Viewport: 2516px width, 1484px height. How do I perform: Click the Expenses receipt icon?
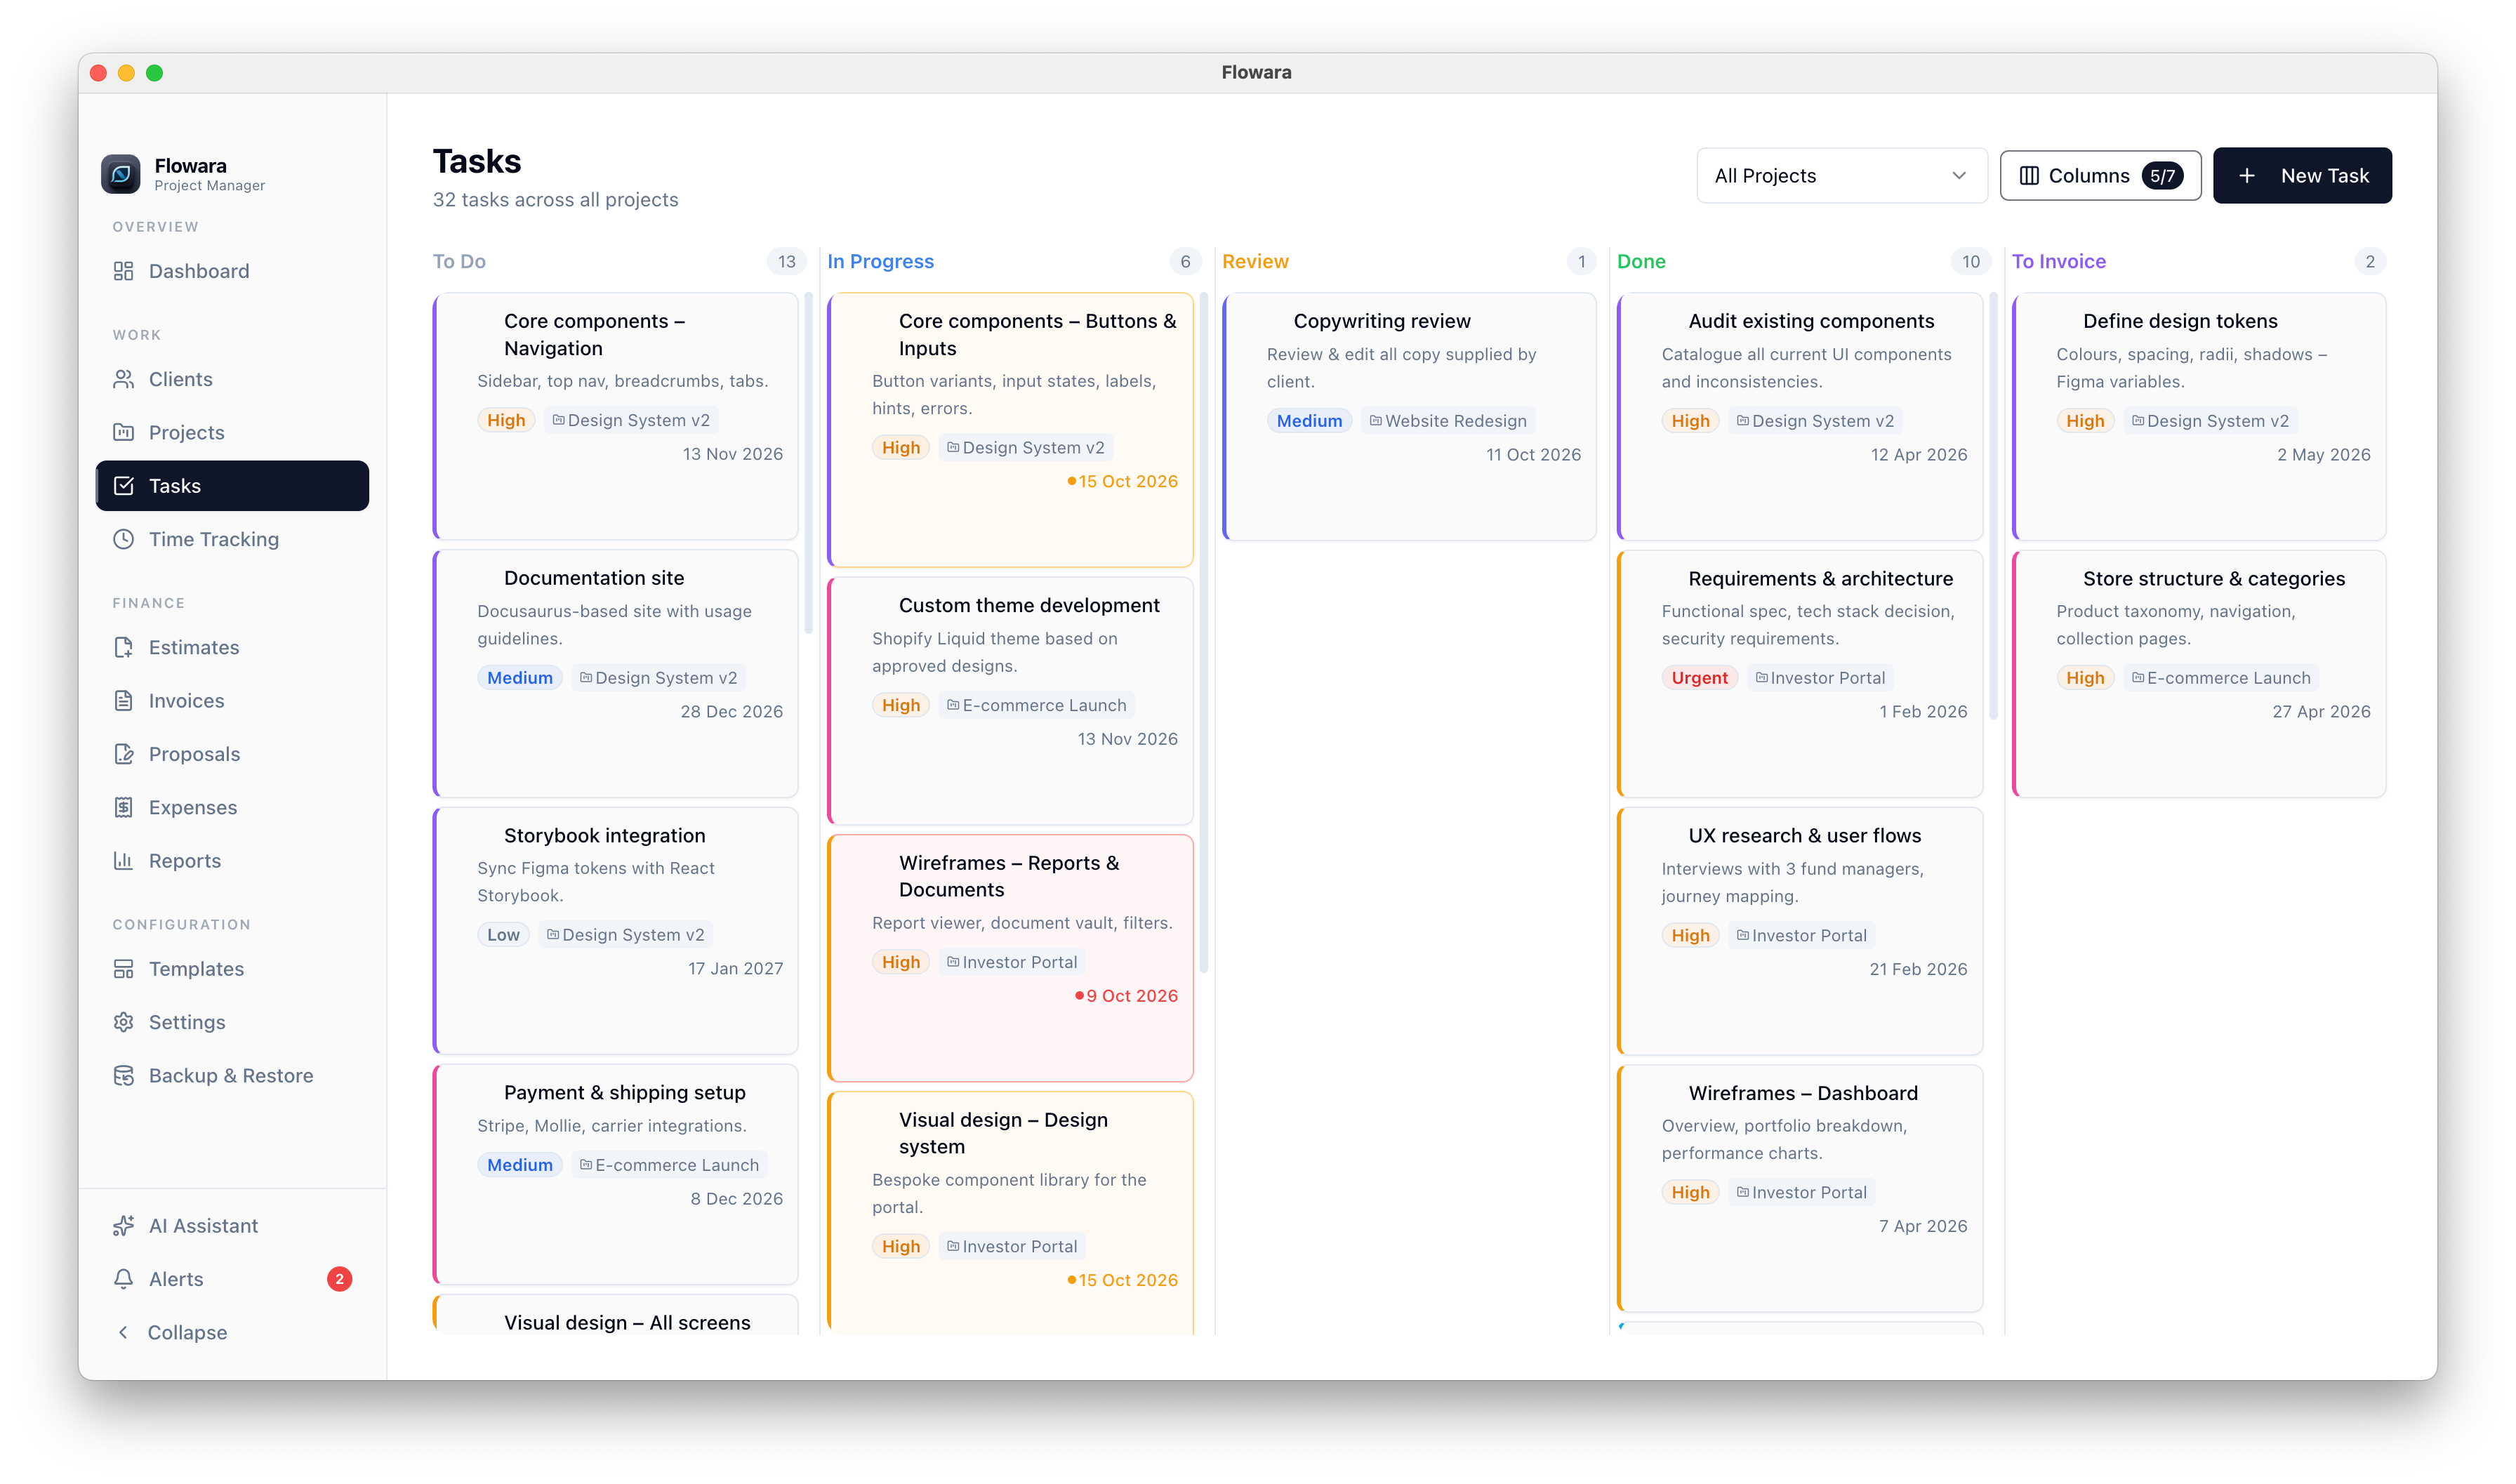click(x=123, y=807)
